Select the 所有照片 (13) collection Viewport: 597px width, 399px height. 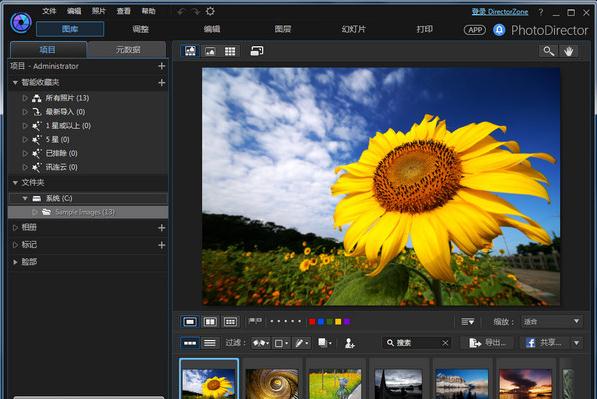[x=67, y=98]
